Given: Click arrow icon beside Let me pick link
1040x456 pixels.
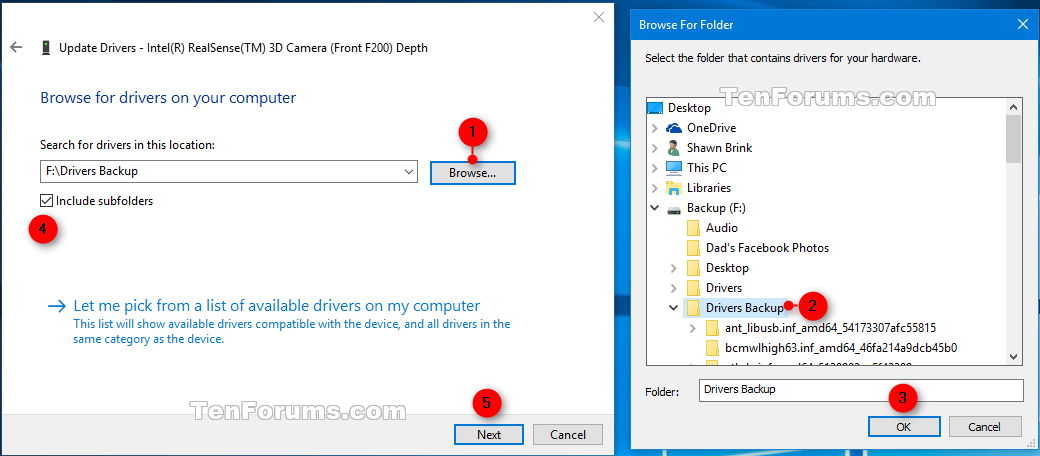Looking at the screenshot, I should [57, 306].
